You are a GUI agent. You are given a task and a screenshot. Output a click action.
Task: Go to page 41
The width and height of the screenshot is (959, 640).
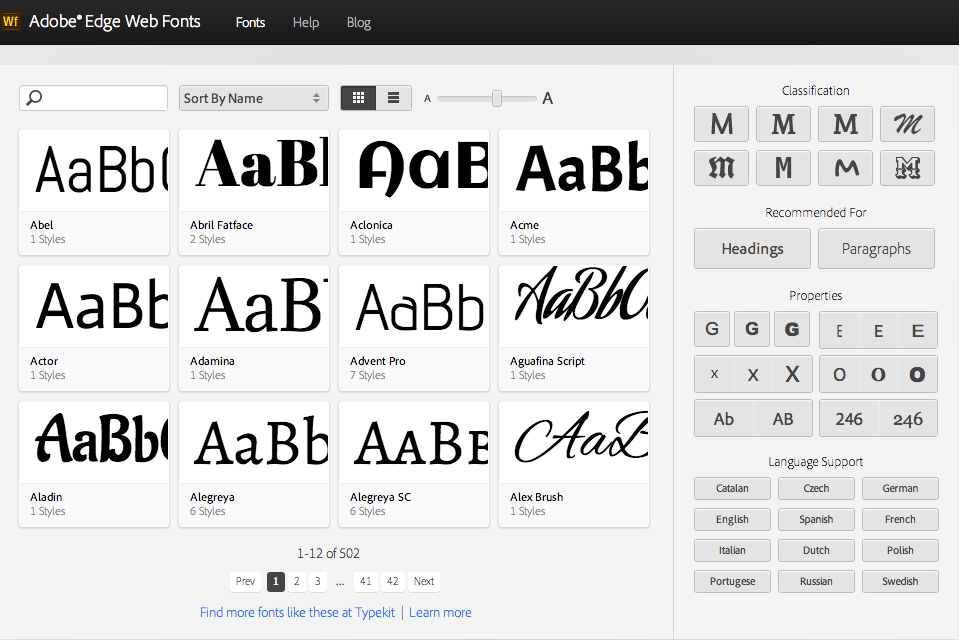[366, 581]
